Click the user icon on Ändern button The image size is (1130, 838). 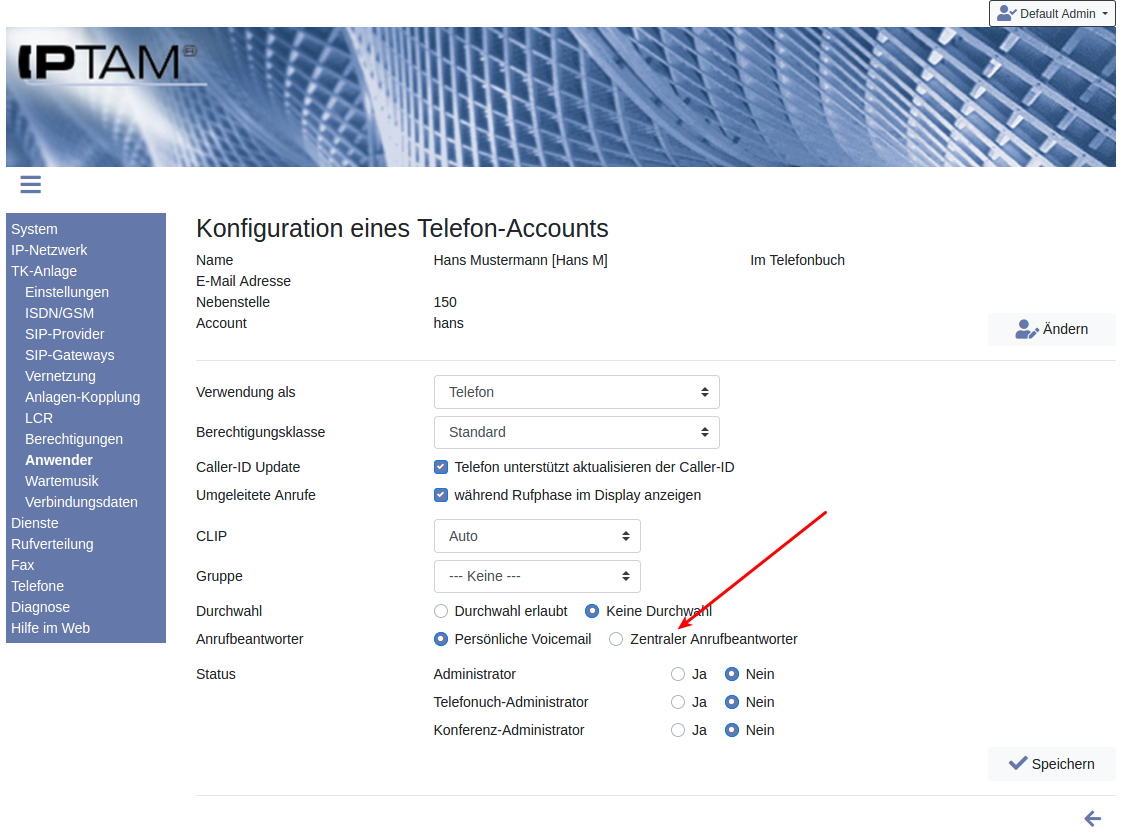point(1026,329)
